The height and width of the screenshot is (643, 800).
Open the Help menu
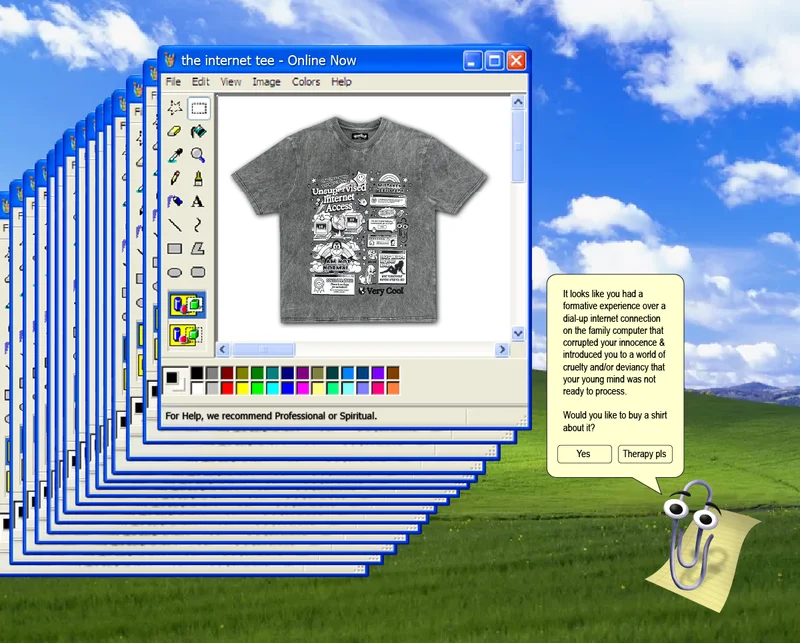click(x=341, y=82)
